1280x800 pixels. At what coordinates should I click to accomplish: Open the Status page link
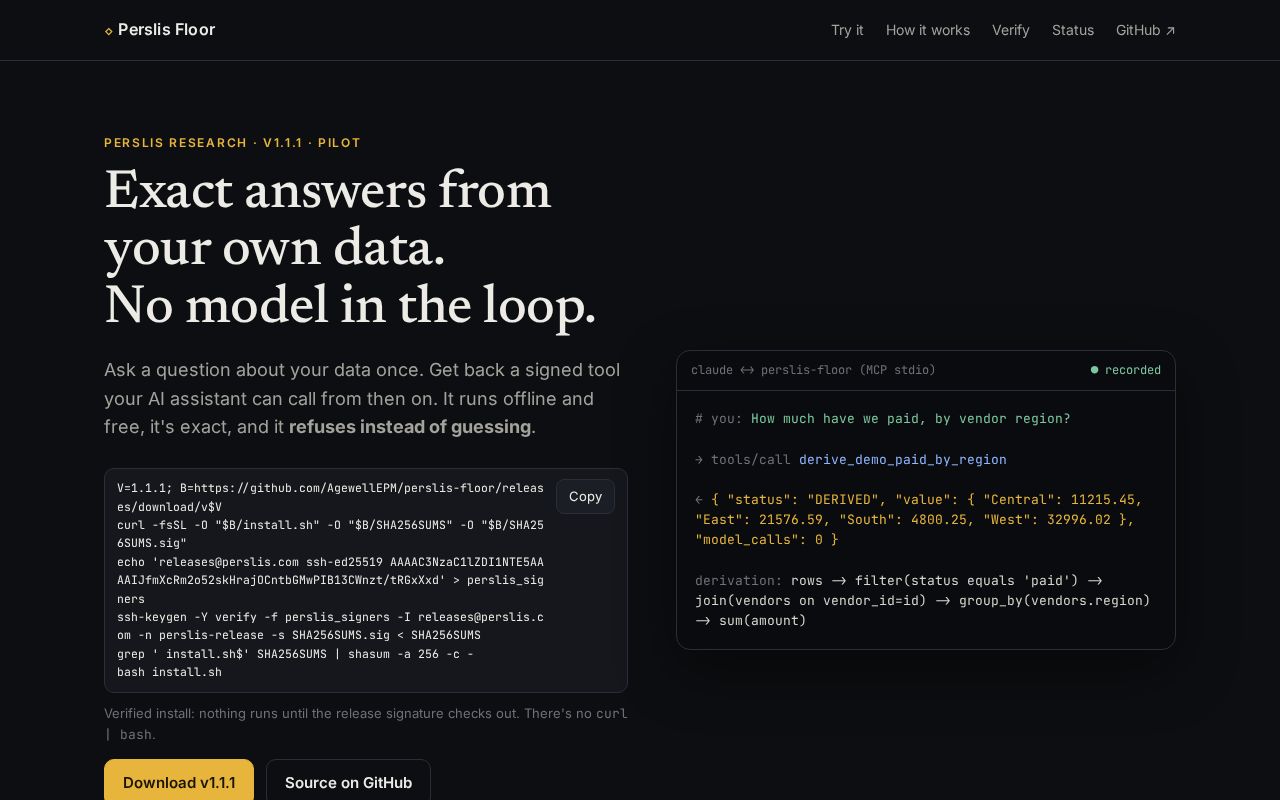(1073, 30)
